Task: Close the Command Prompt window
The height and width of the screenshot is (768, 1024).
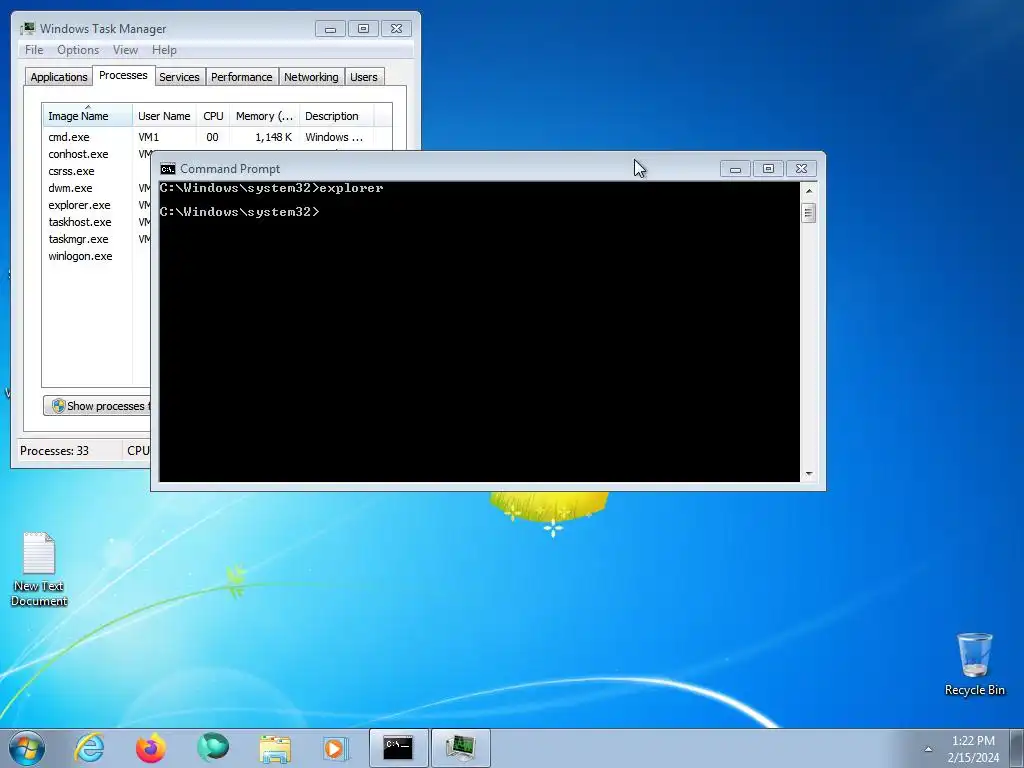Action: [801, 168]
